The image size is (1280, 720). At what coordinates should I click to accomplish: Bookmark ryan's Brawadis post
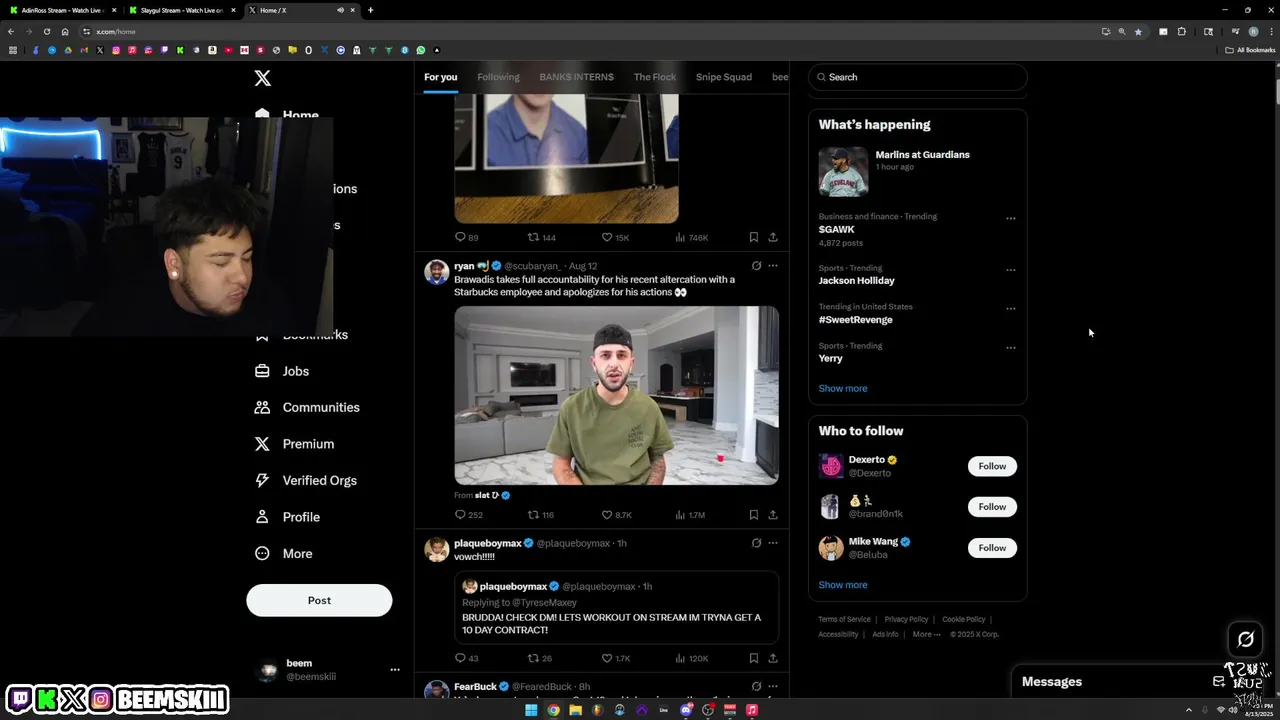point(753,515)
